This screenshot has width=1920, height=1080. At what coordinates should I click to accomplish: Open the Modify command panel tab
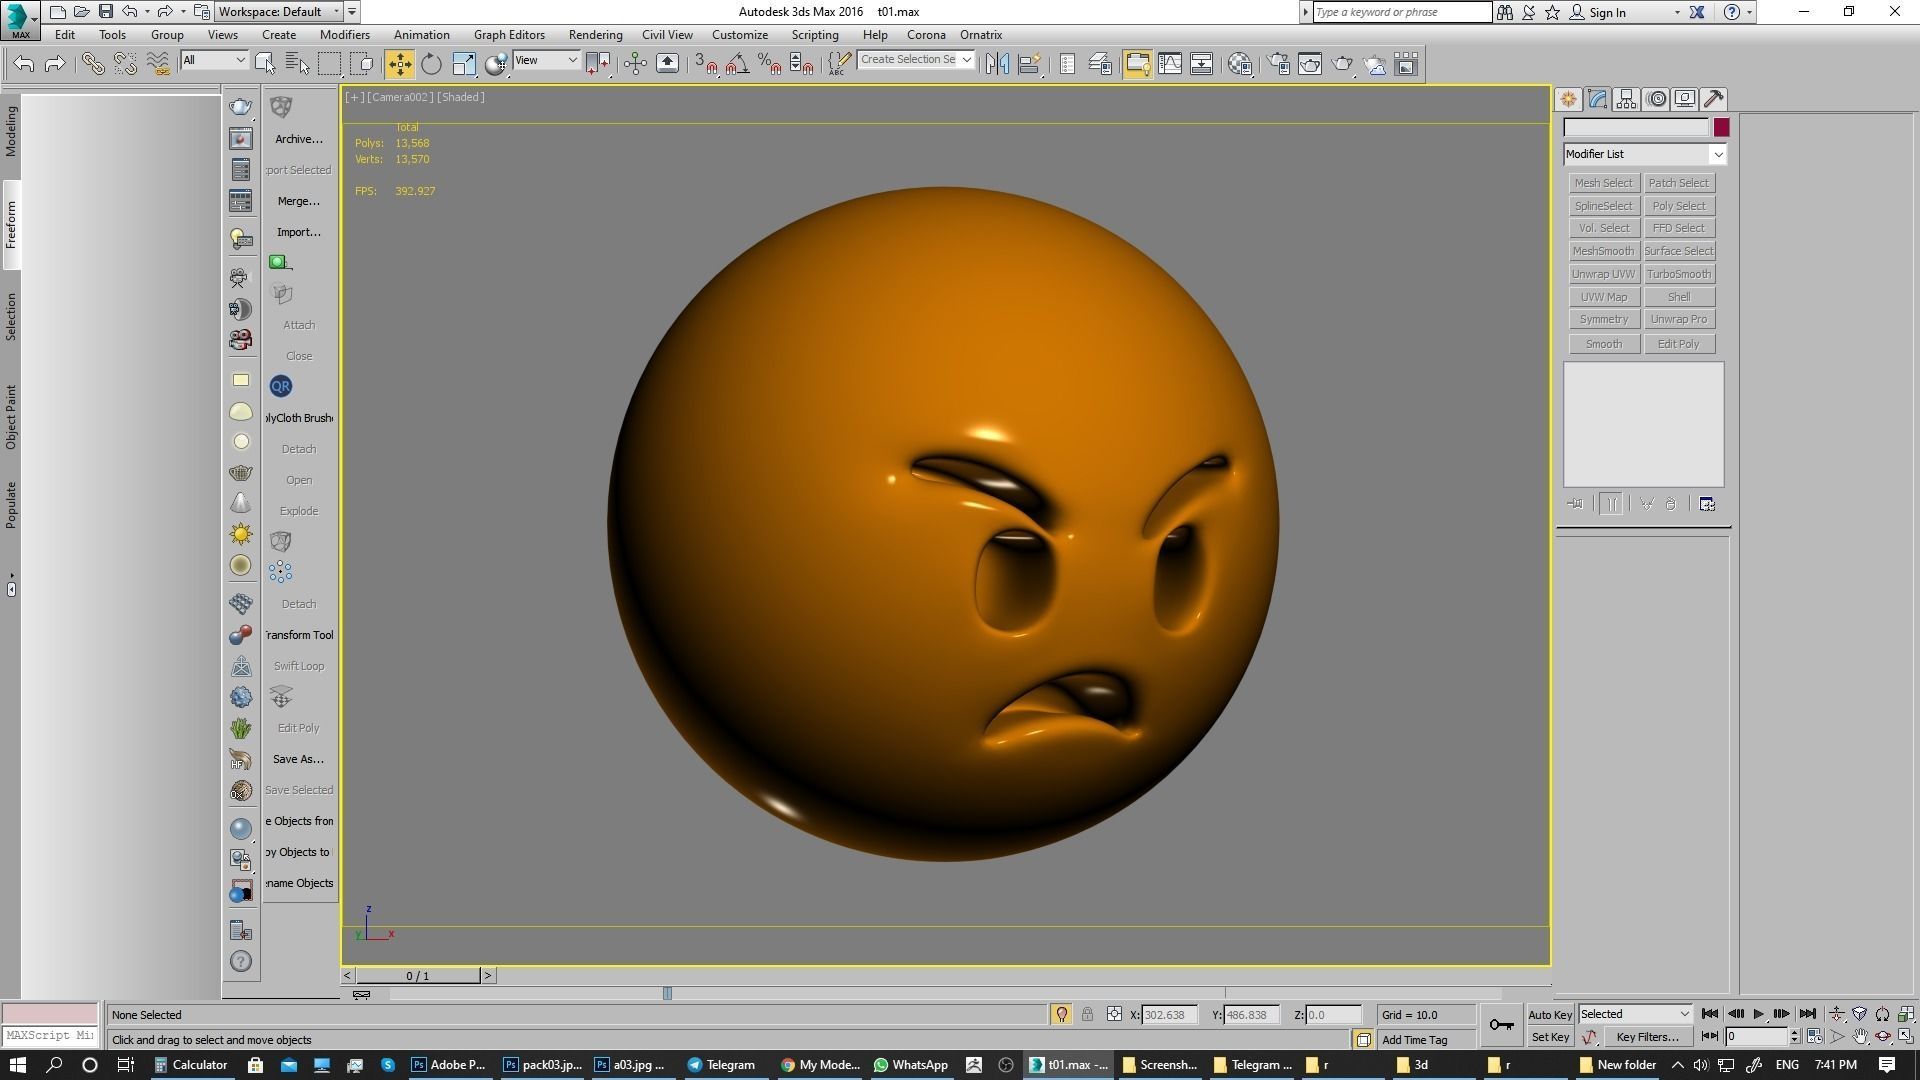pyautogui.click(x=1597, y=99)
